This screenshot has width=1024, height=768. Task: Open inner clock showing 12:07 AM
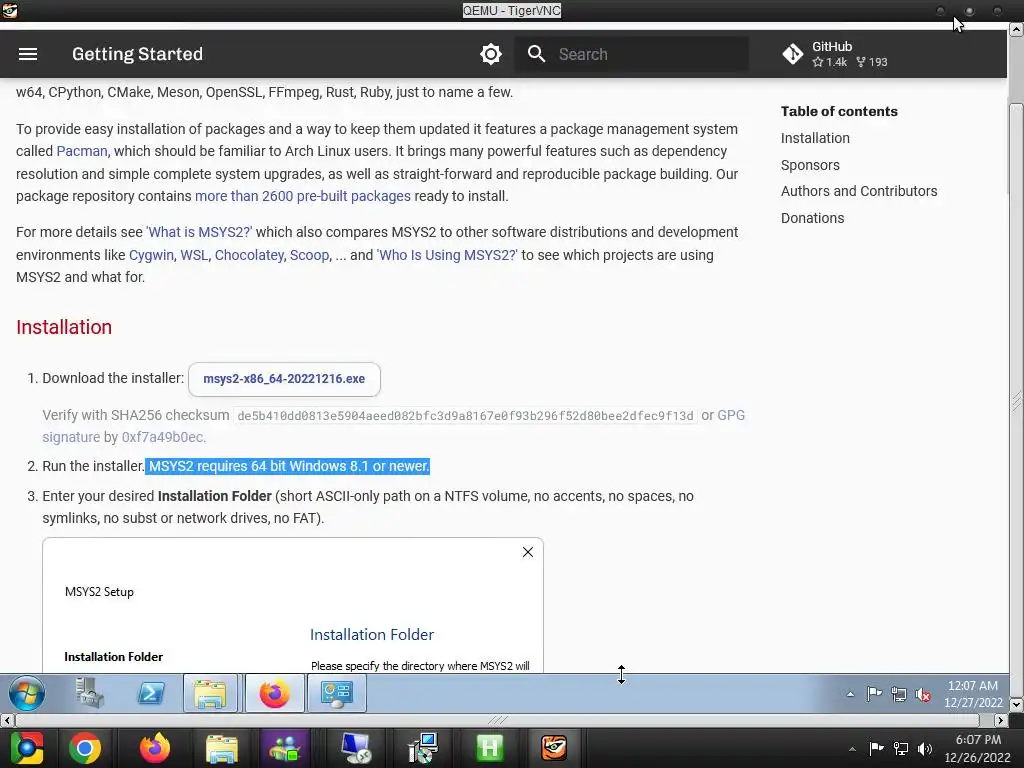973,694
